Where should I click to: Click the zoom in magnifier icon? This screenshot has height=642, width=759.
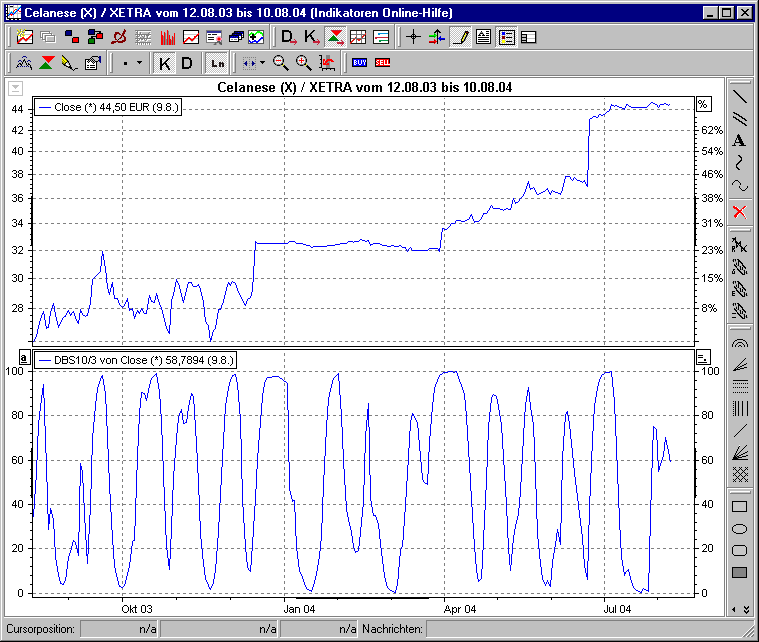pos(303,63)
